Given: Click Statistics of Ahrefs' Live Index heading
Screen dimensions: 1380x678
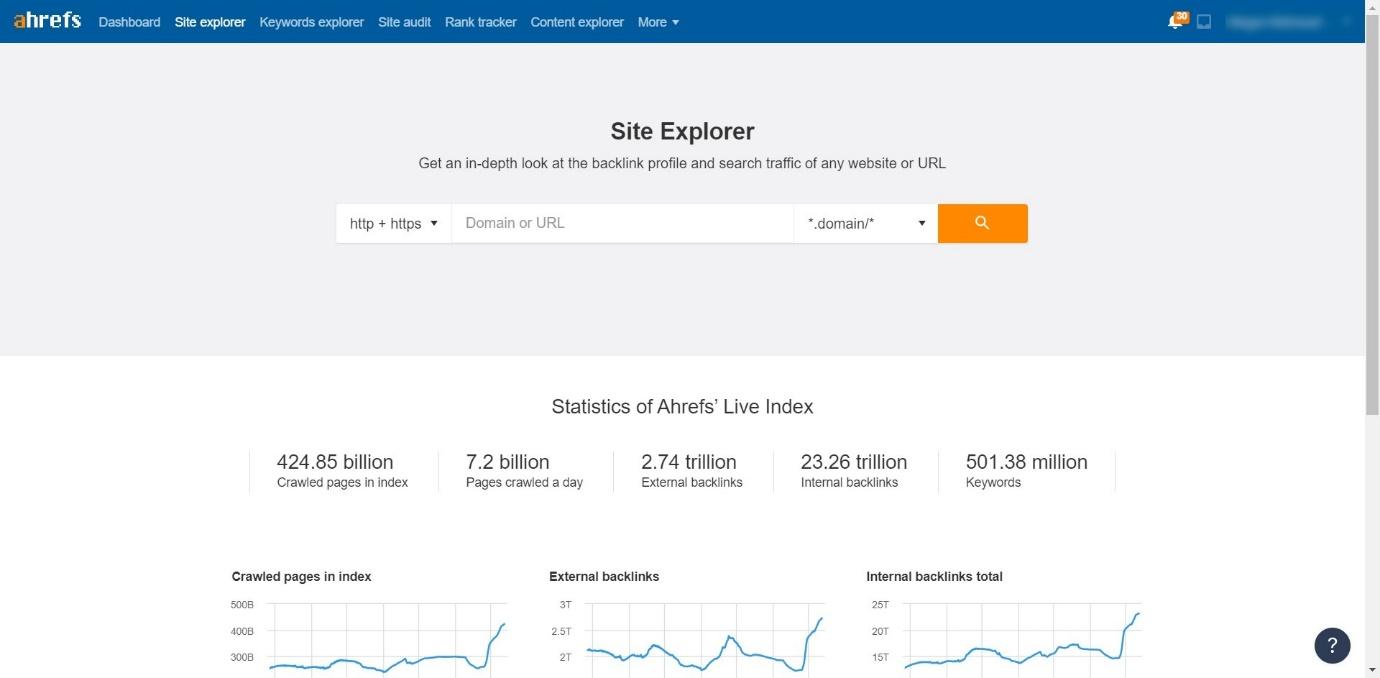Looking at the screenshot, I should (x=682, y=407).
